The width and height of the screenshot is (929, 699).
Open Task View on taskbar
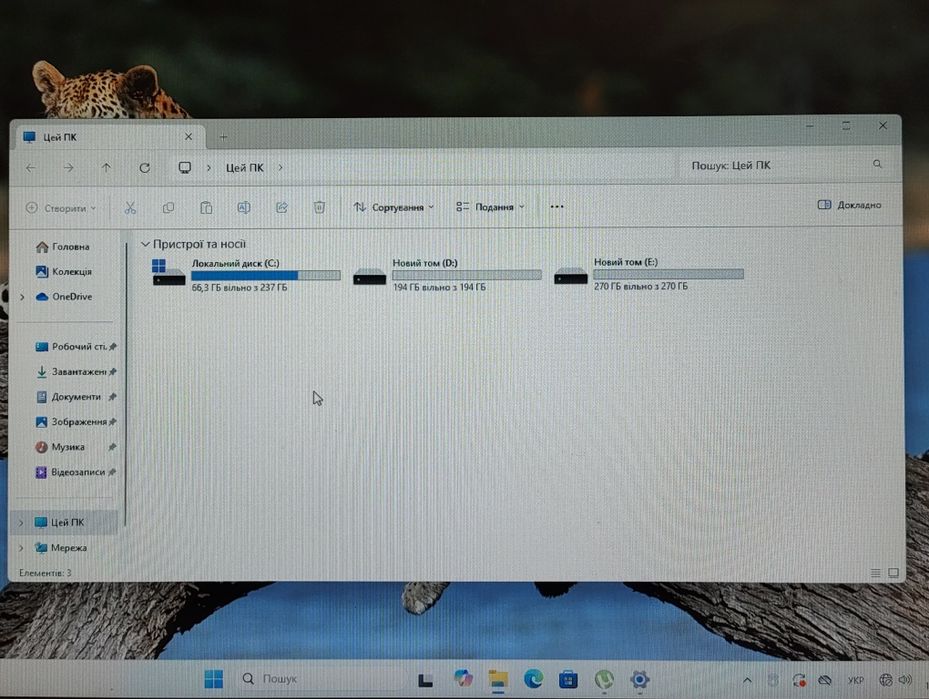tap(425, 680)
